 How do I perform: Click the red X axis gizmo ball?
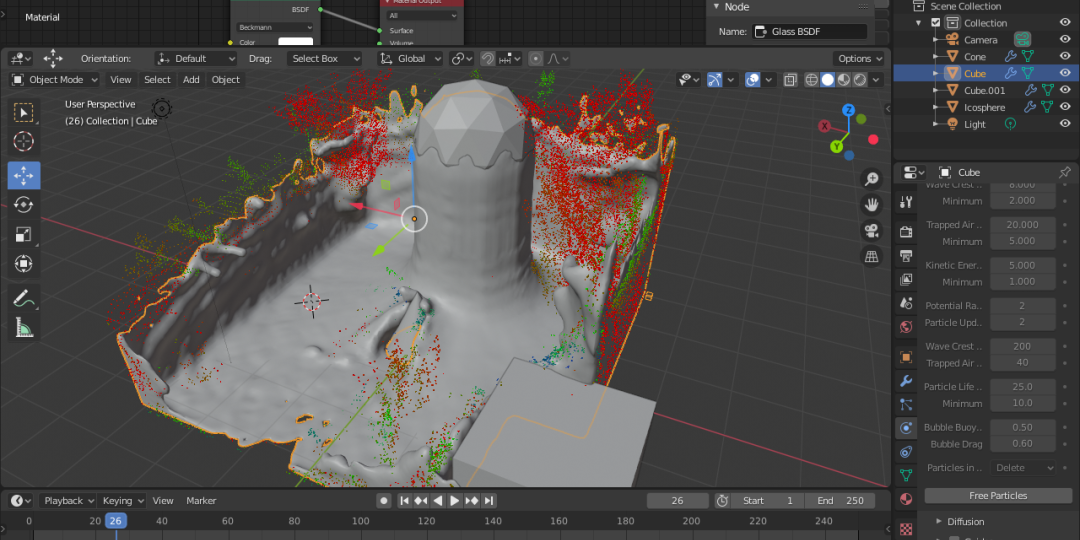pos(824,126)
